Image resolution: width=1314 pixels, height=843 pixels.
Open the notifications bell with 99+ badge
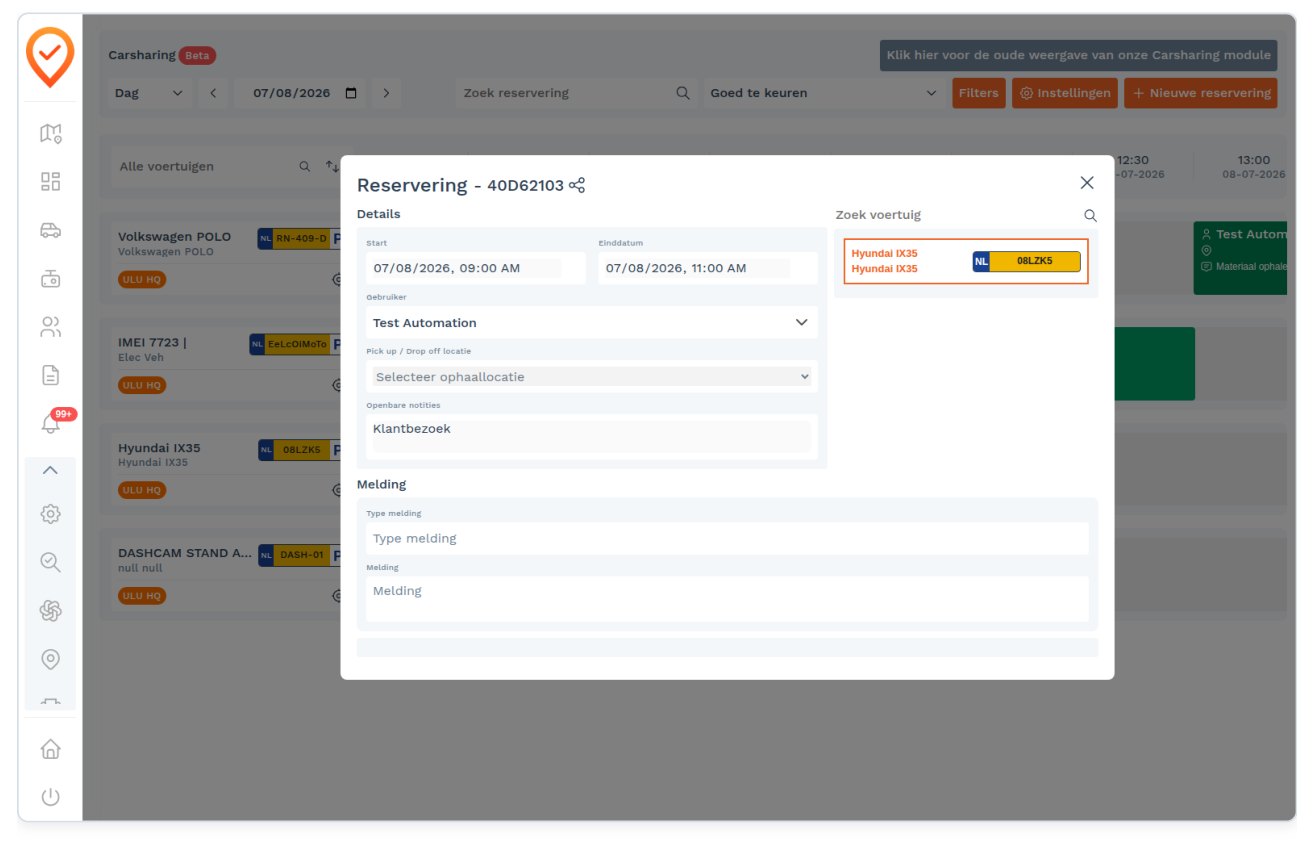pyautogui.click(x=50, y=423)
